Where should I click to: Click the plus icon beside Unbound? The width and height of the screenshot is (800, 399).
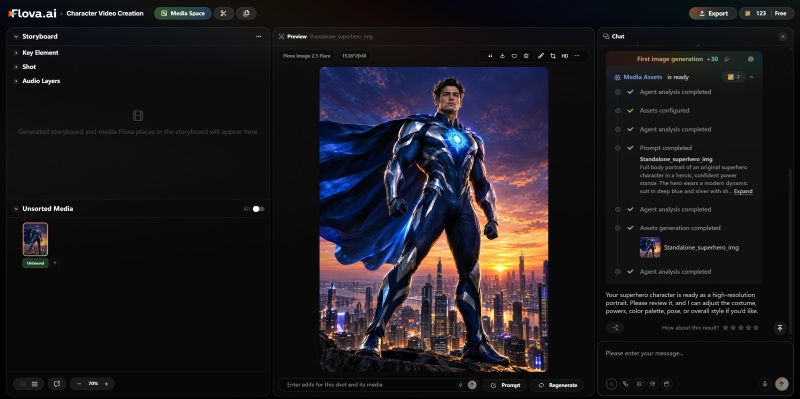55,263
